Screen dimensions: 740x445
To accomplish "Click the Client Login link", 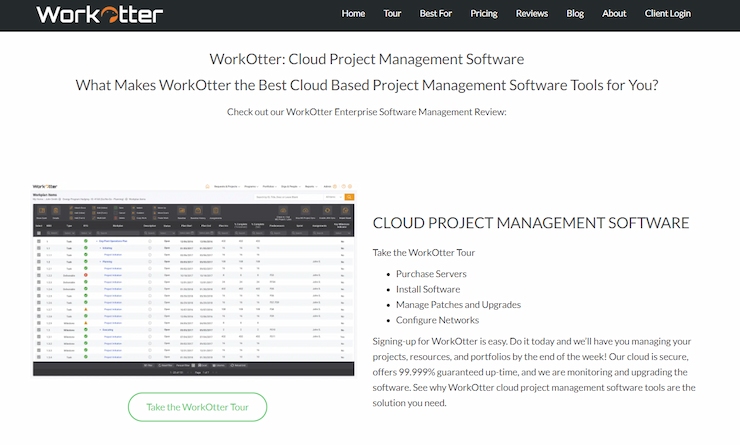I will (668, 14).
